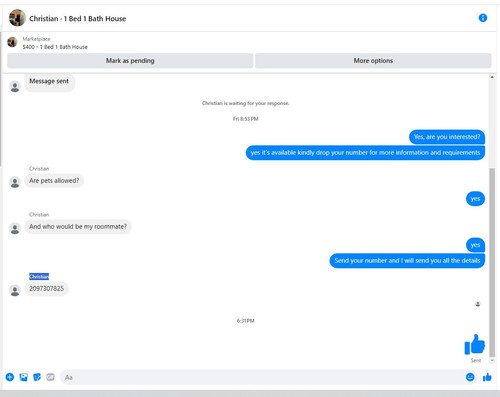Open the Marketplace listing thumbnail
This screenshot has width=500, height=397.
[12, 42]
